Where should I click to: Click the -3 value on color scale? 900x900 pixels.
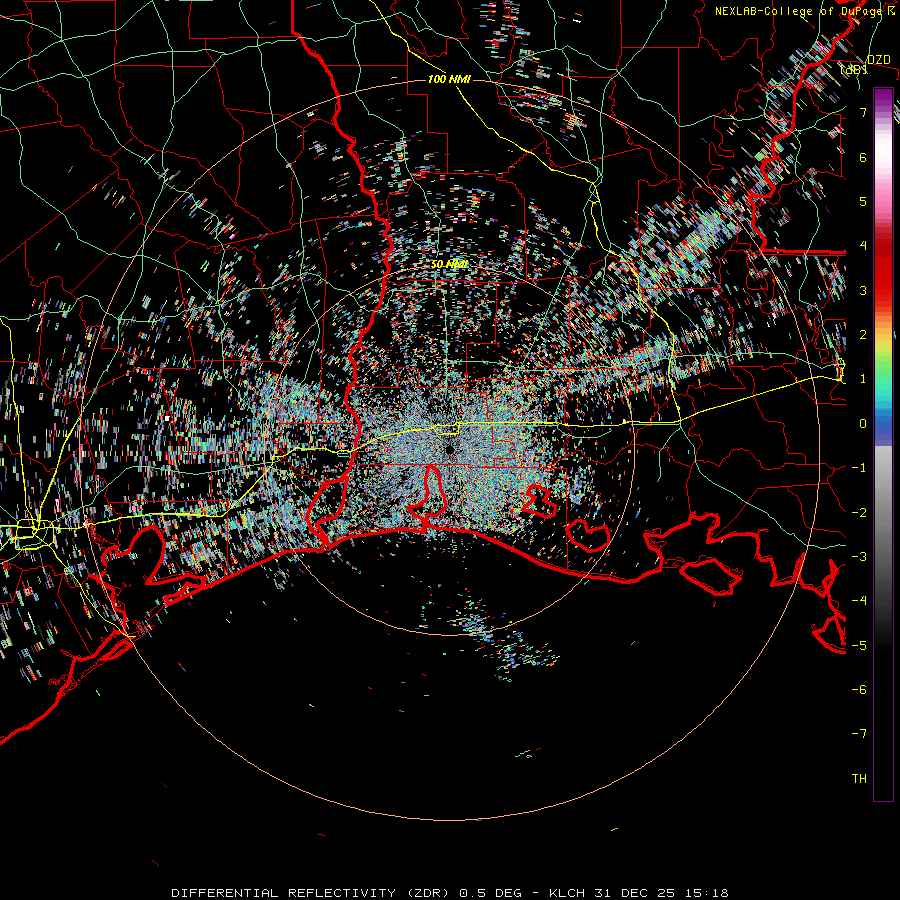pos(859,557)
